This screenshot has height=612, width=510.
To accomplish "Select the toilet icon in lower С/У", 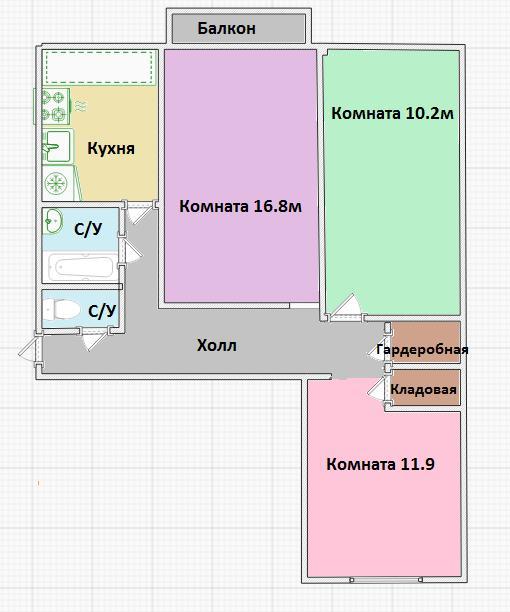I will [61, 310].
